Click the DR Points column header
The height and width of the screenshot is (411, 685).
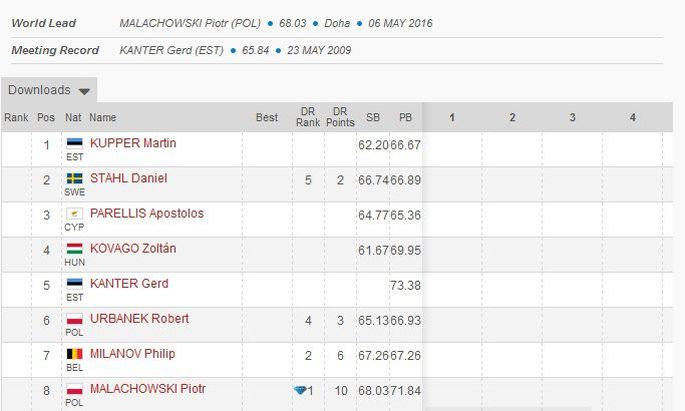340,117
